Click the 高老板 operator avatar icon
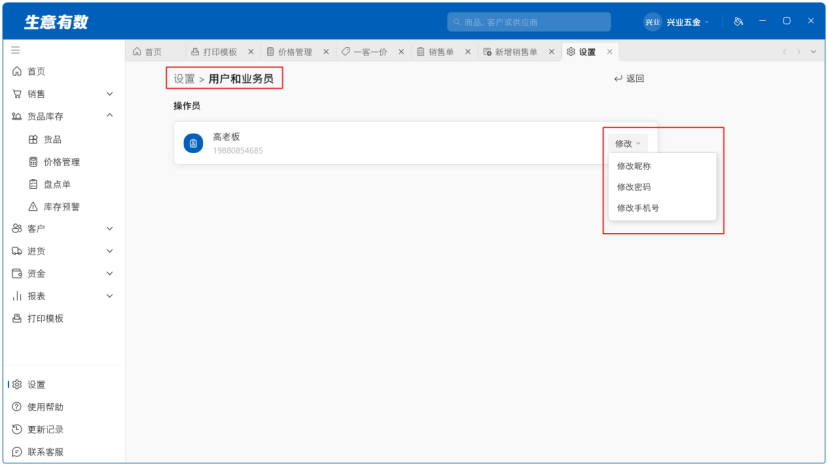Screen dimensions: 828x466 (193, 143)
